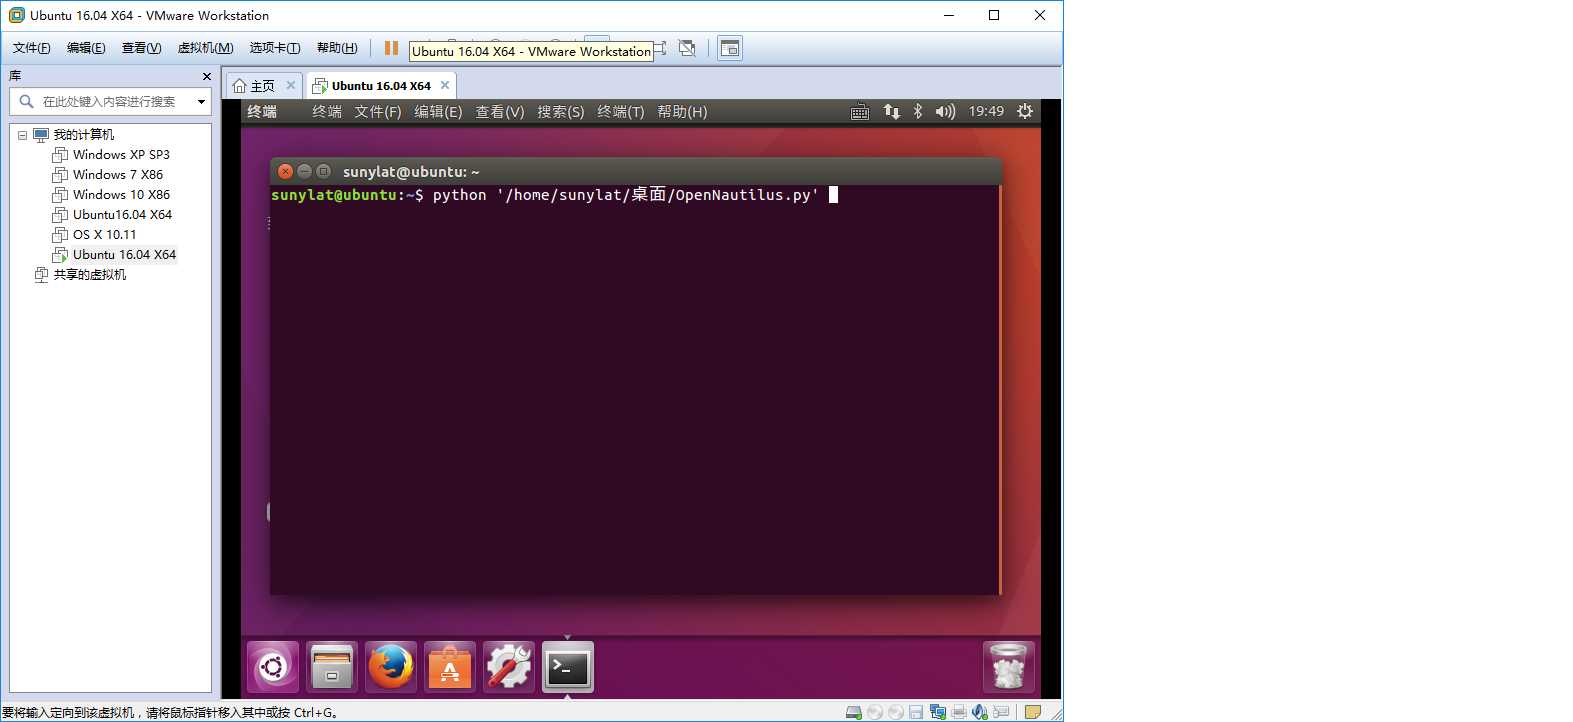This screenshot has height=722, width=1573.
Task: Collapse the 我的计算机 tree node
Action: coord(22,135)
